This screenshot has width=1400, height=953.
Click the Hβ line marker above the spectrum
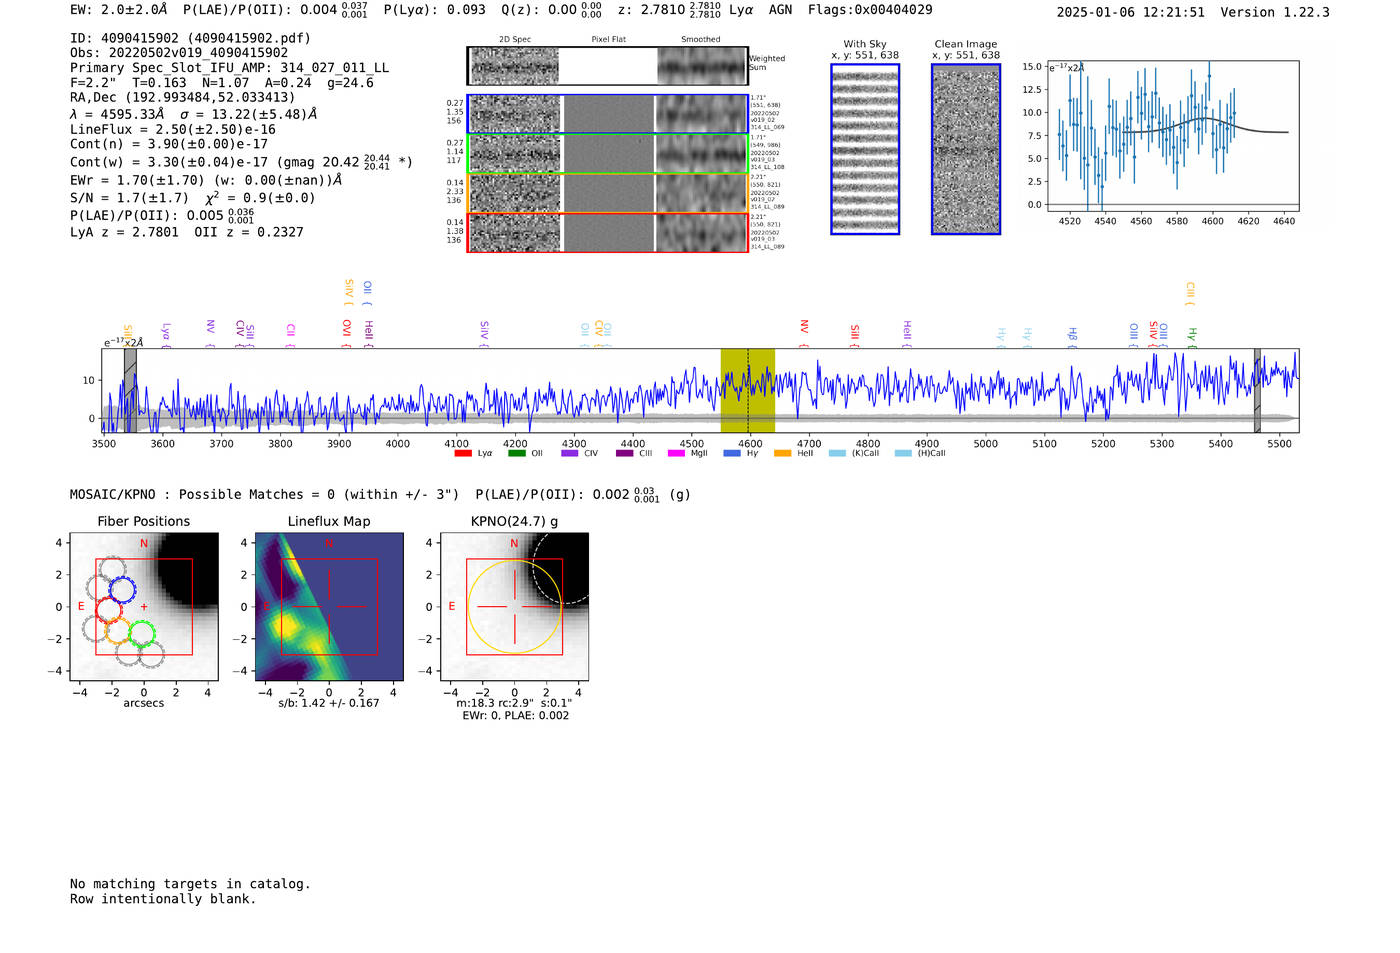pos(1072,334)
